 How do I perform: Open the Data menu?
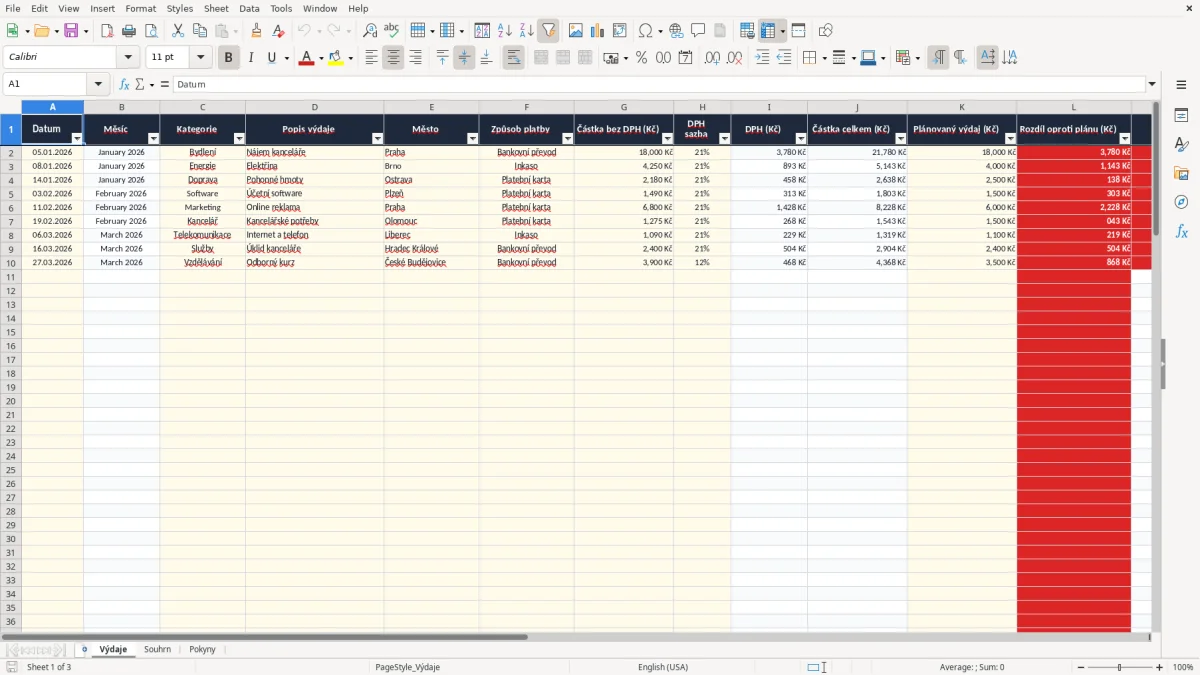249,8
